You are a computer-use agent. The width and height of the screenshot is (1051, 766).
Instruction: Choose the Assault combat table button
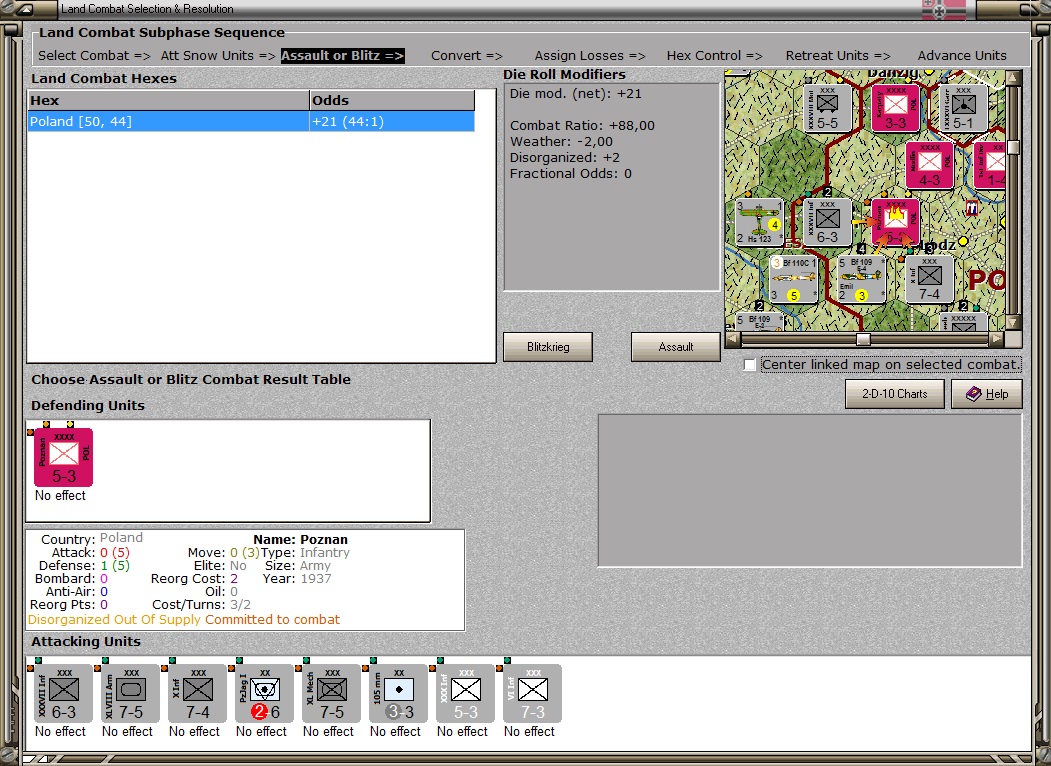click(676, 347)
